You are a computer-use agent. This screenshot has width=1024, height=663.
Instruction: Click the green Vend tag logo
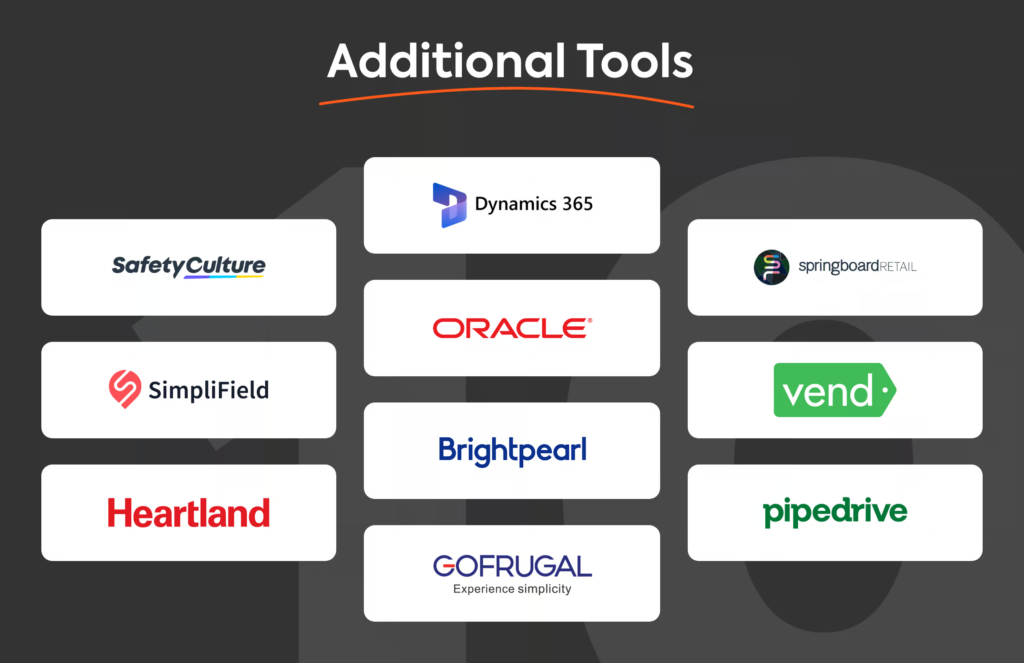pyautogui.click(x=835, y=390)
